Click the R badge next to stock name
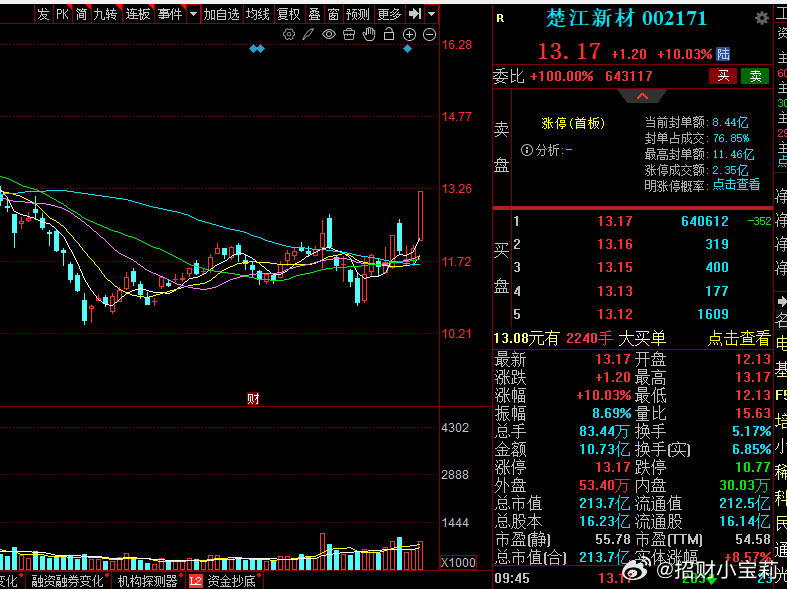The image size is (787, 589). tap(500, 19)
